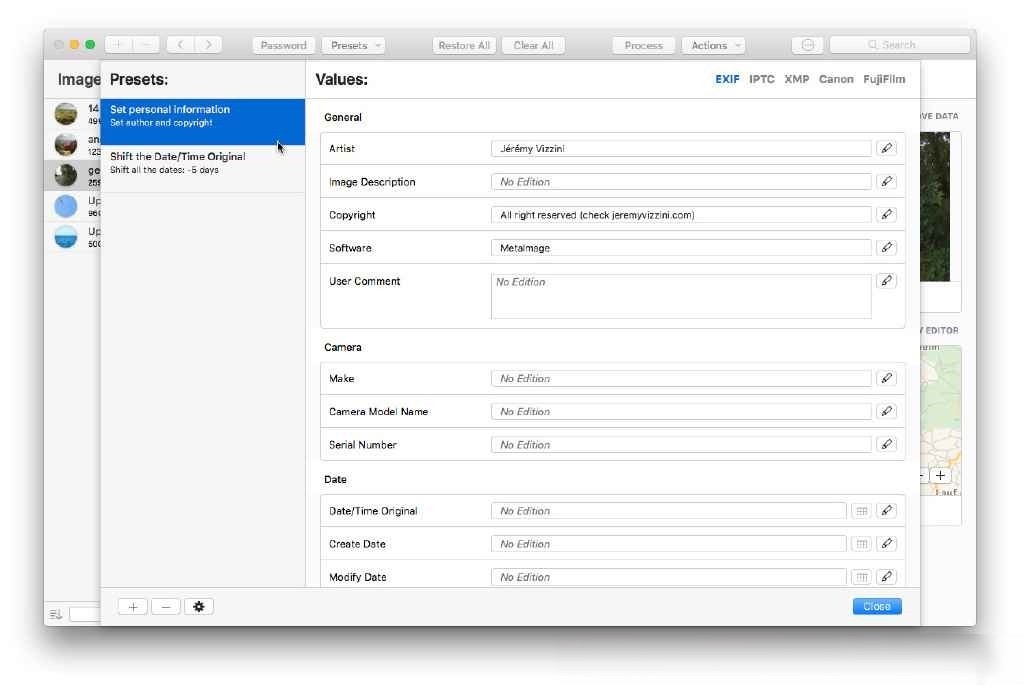
Task: Click the list sort icon at bottom left
Action: (56, 614)
